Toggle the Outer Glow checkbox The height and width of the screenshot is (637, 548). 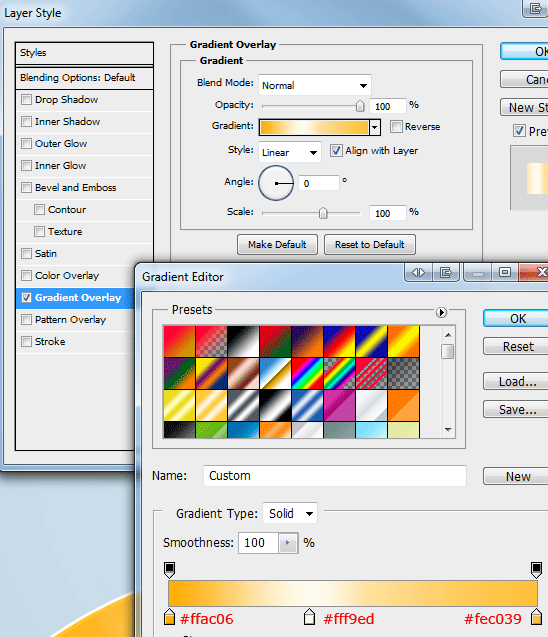26,143
